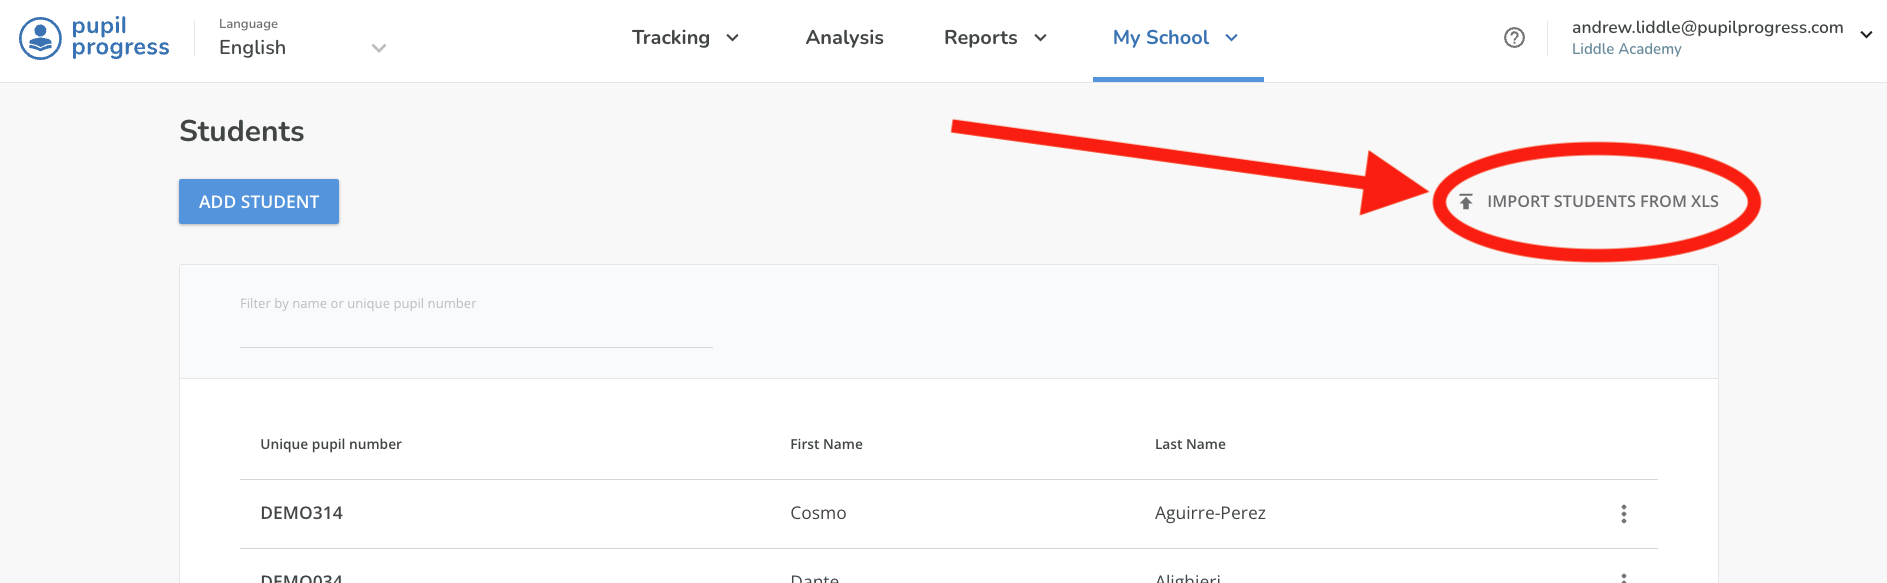Click the Liddle Academy link
Screen dimensions: 1887x583
point(1626,49)
